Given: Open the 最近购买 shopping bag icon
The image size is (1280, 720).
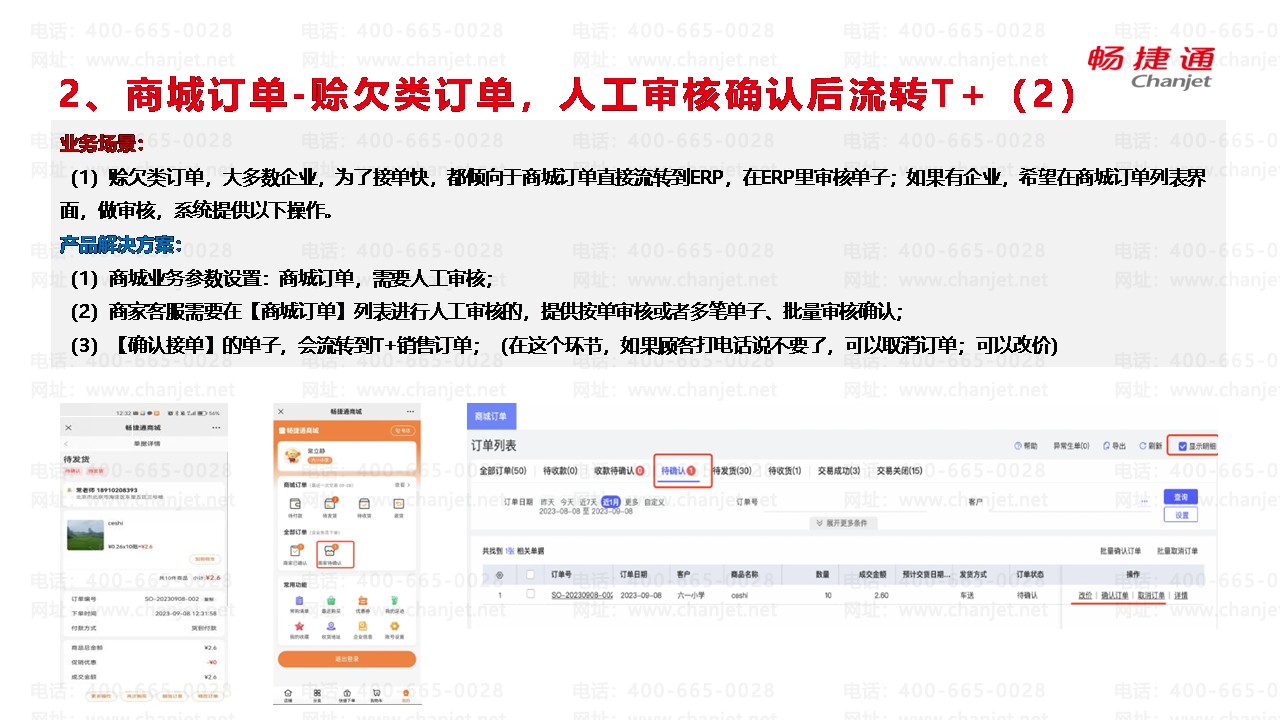Looking at the screenshot, I should point(330,600).
